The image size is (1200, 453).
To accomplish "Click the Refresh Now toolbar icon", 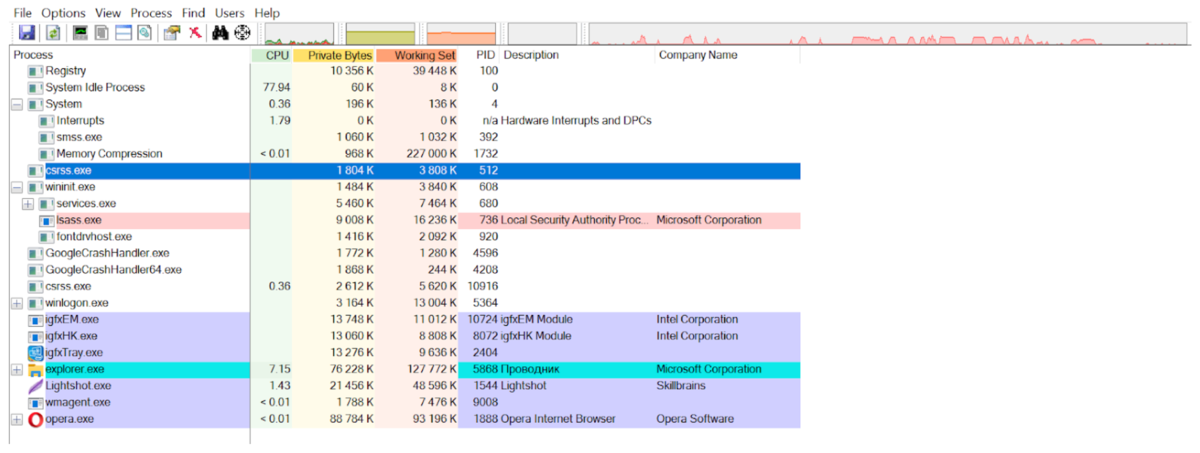I will 52,33.
